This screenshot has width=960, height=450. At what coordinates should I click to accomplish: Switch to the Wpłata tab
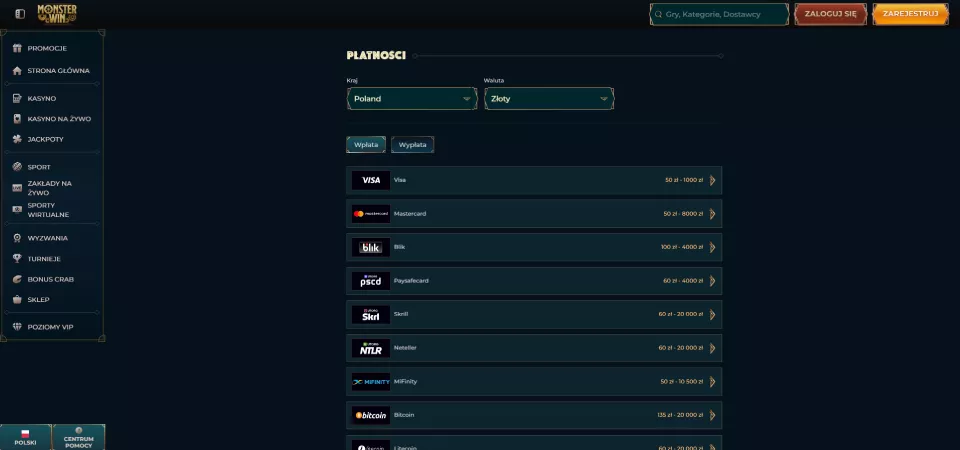click(x=366, y=145)
